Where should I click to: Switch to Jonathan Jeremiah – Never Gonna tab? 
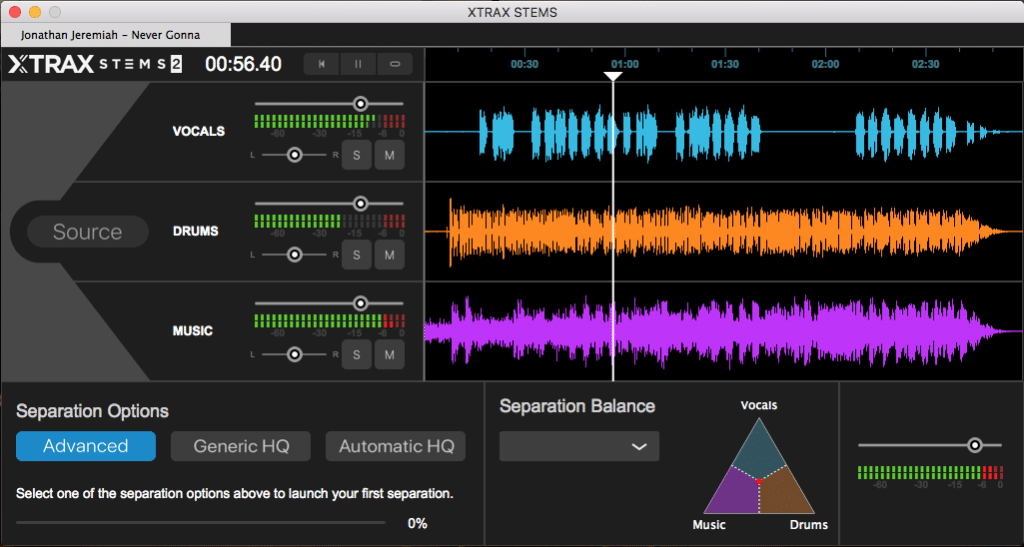tap(116, 35)
